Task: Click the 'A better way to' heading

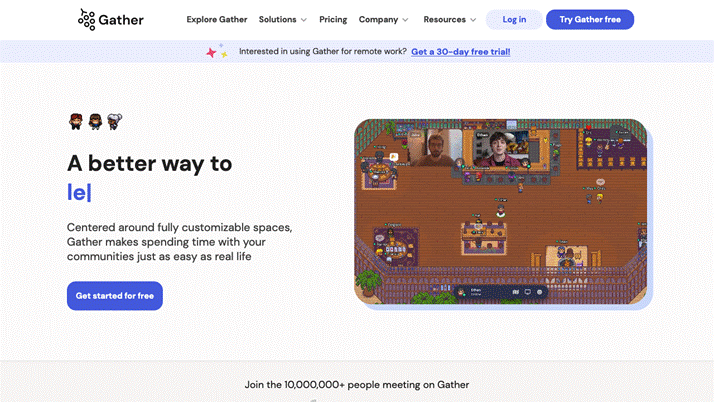Action: click(x=149, y=163)
